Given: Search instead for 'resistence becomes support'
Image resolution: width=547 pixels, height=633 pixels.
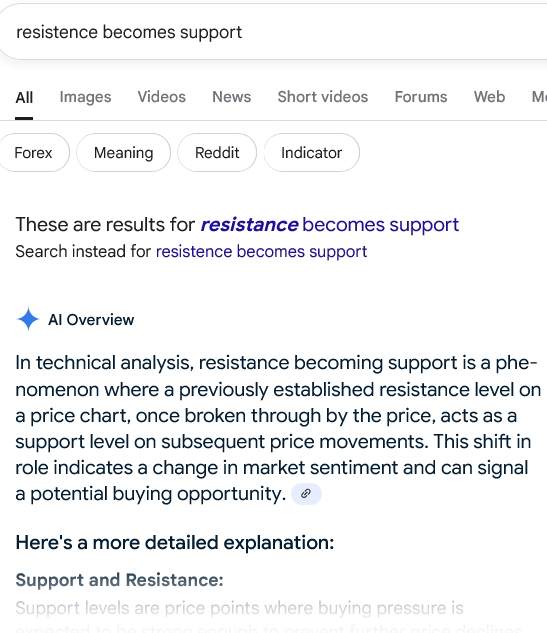Looking at the screenshot, I should [261, 251].
